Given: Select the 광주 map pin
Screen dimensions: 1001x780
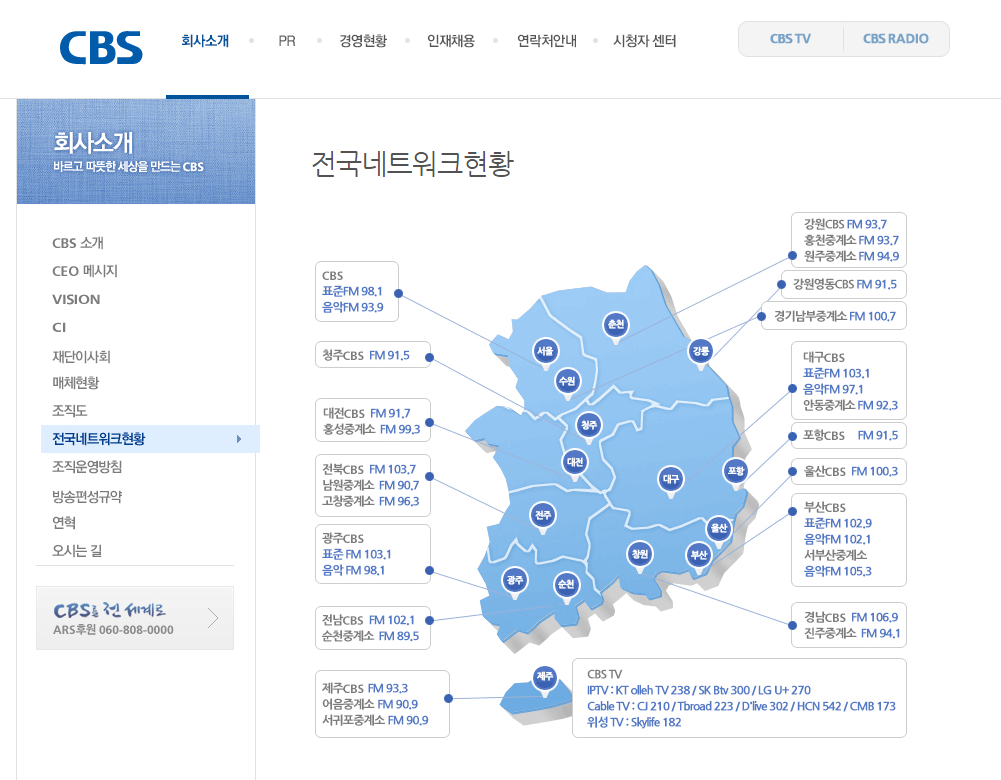Looking at the screenshot, I should click(x=515, y=581).
